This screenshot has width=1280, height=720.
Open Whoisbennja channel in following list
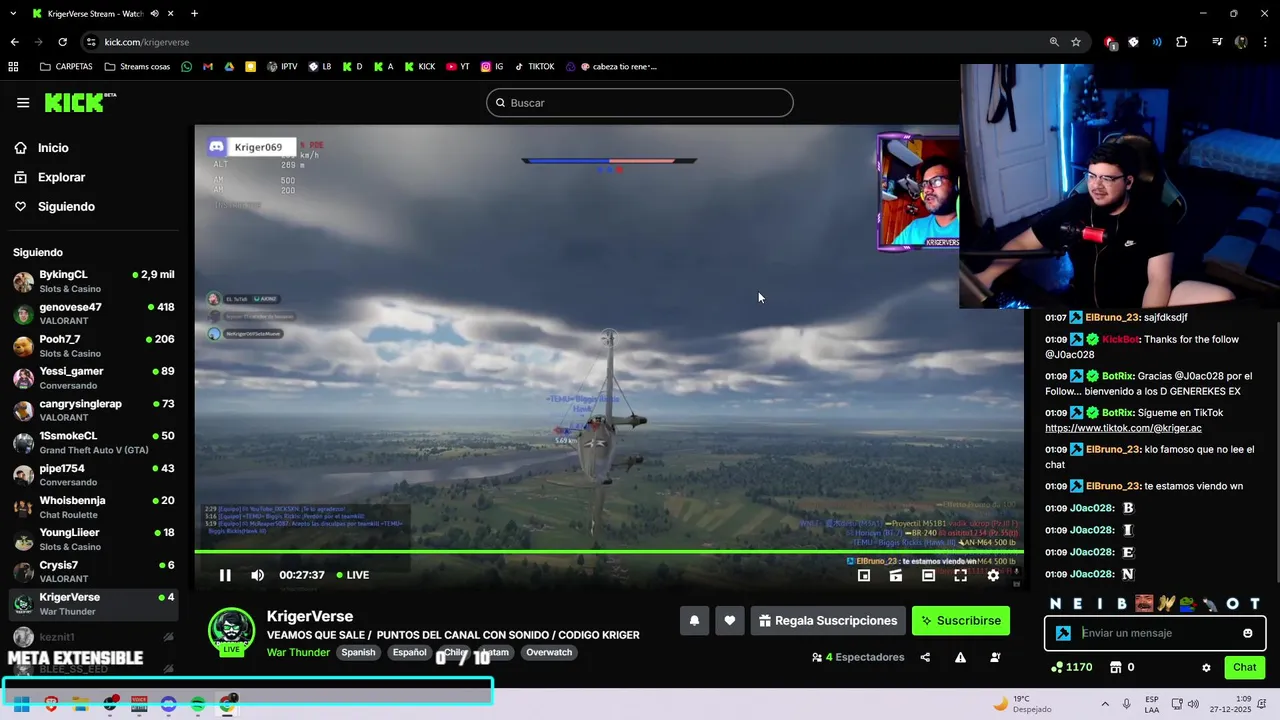click(x=94, y=507)
